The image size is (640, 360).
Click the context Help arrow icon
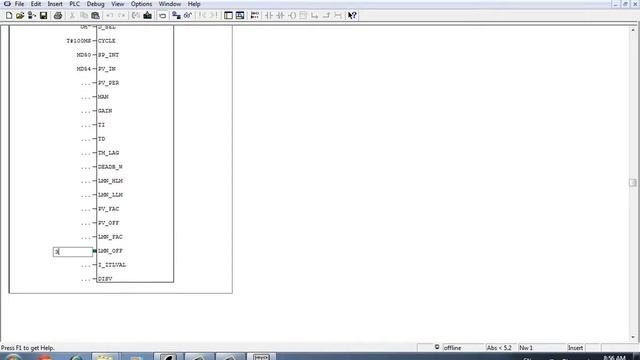[x=352, y=16]
